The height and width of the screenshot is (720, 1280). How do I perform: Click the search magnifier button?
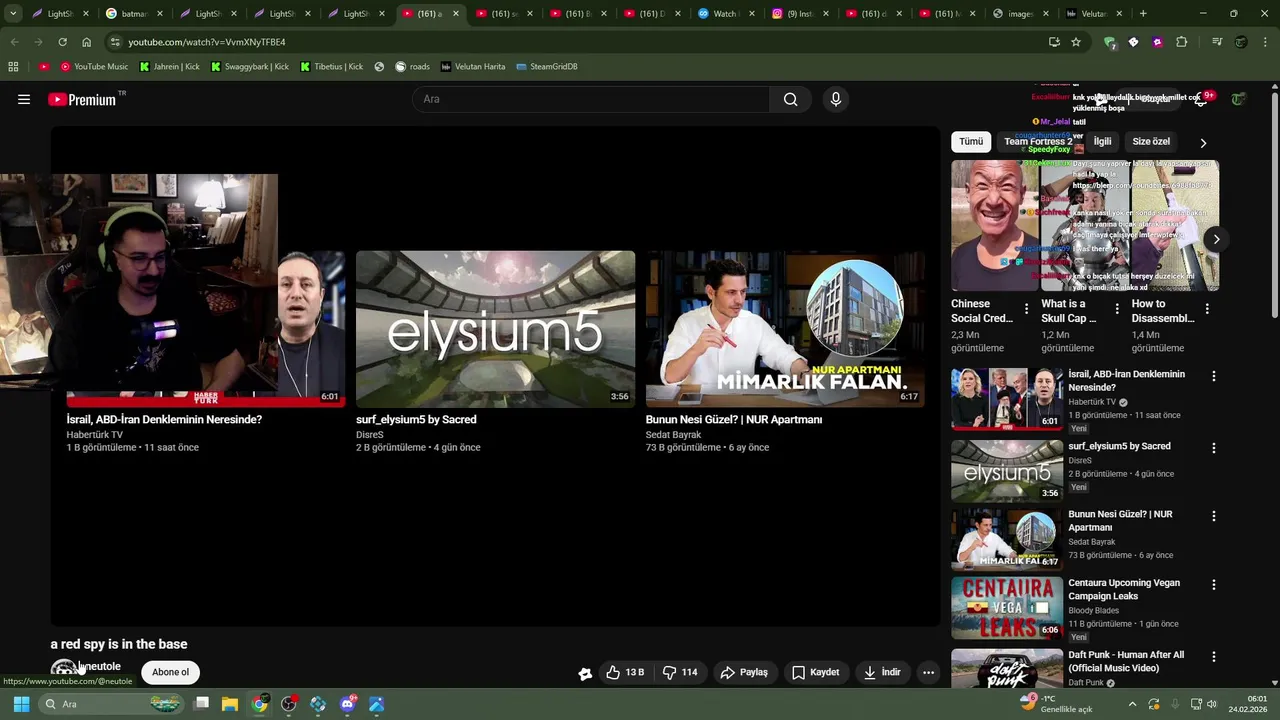(x=791, y=99)
